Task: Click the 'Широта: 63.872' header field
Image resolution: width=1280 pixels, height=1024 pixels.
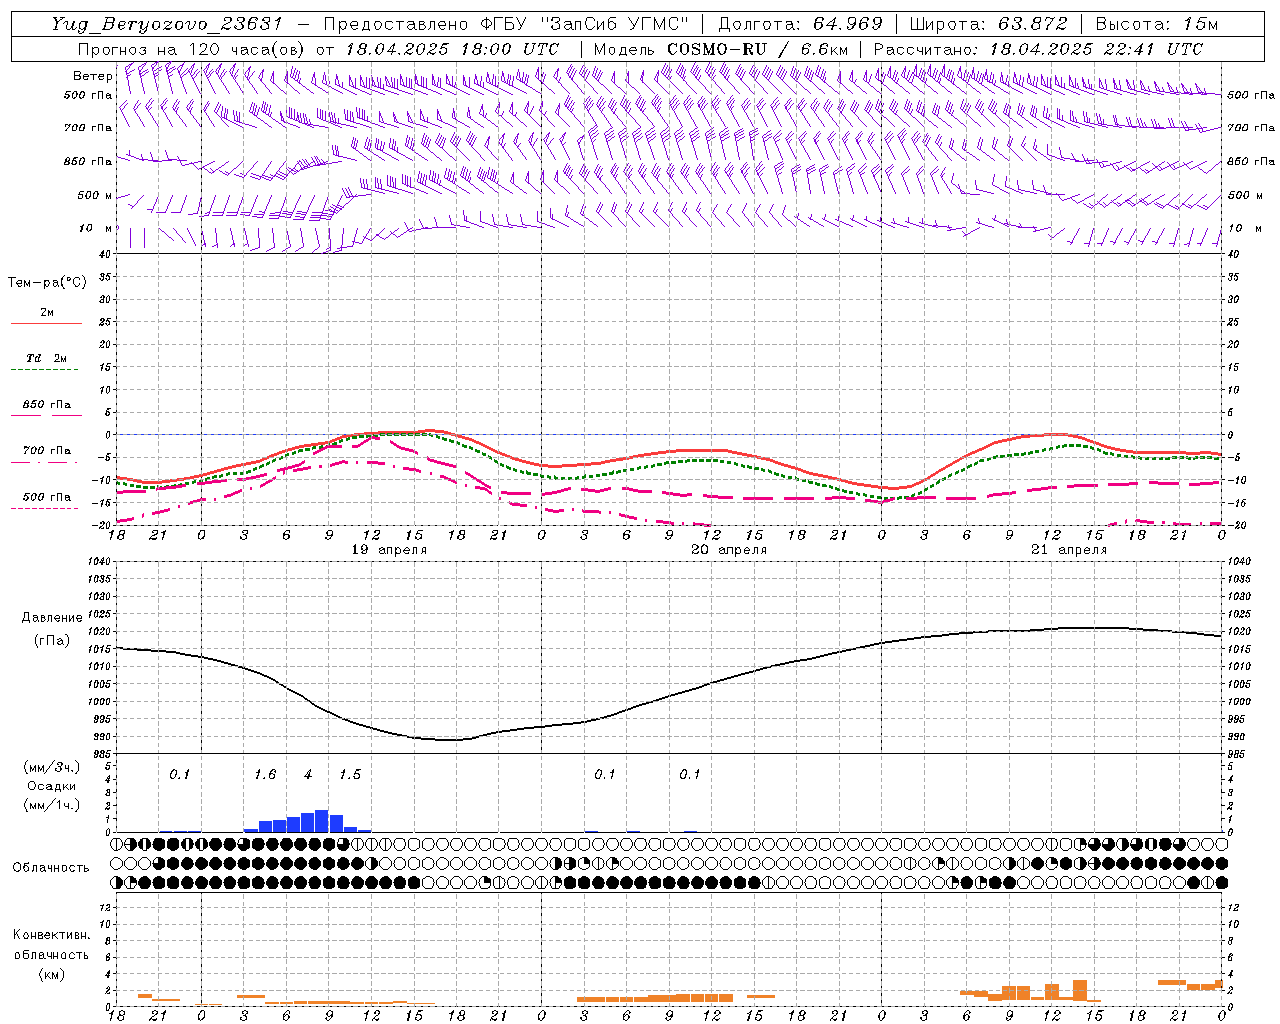Action: tap(988, 24)
